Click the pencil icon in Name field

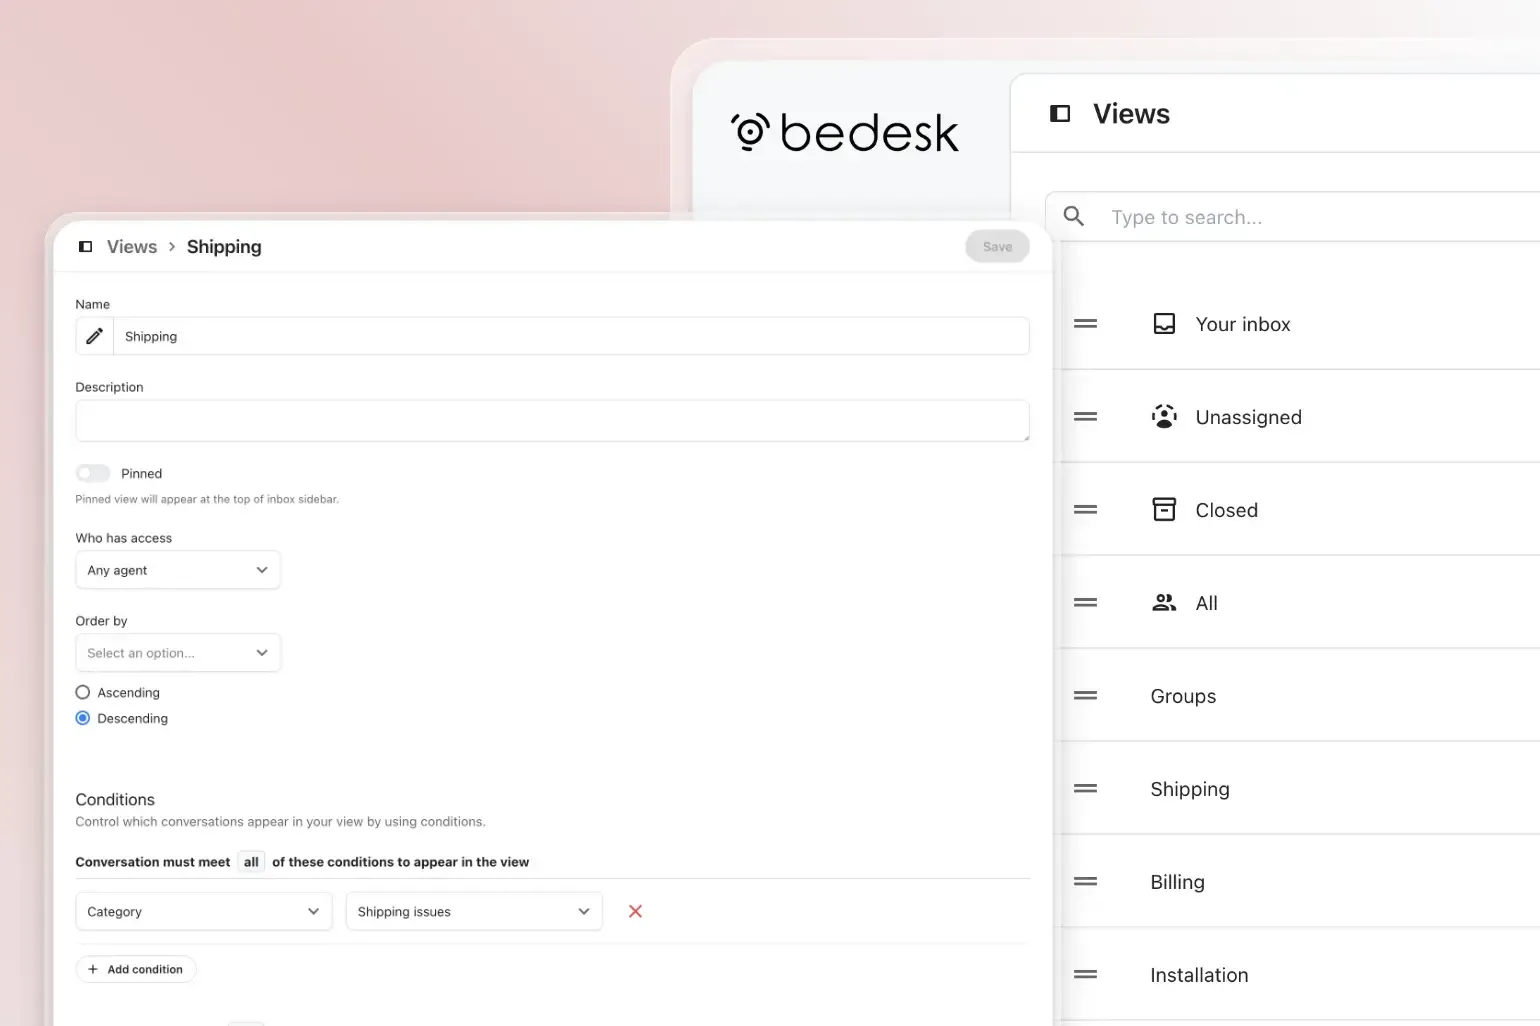[x=95, y=336]
